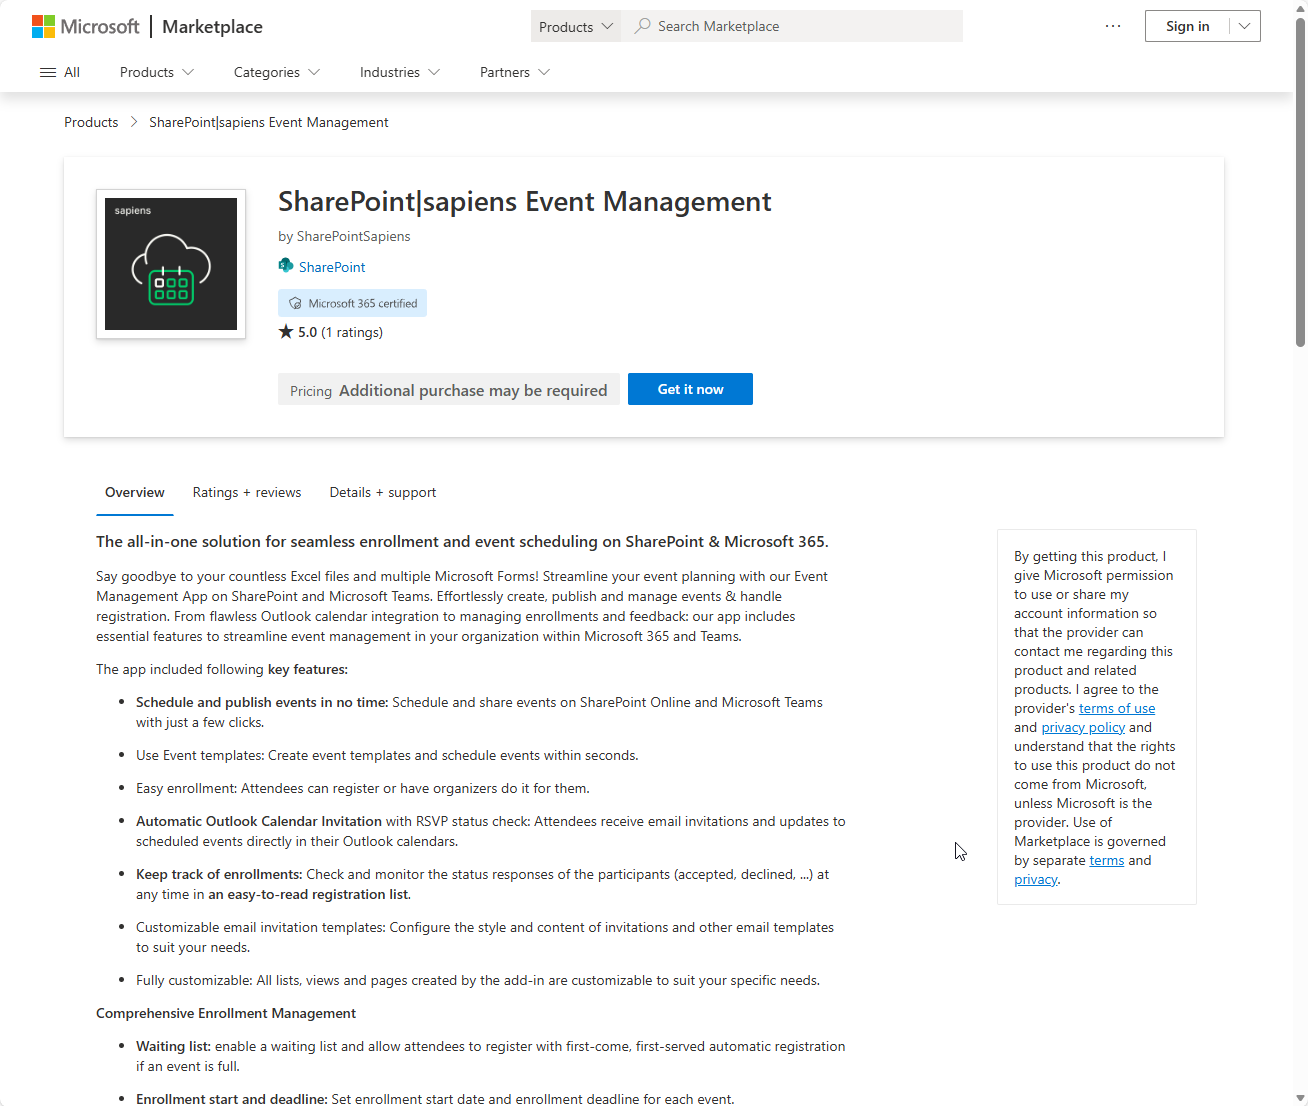Click the Microsoft 365 certified badge
1308x1106 pixels.
(x=352, y=303)
